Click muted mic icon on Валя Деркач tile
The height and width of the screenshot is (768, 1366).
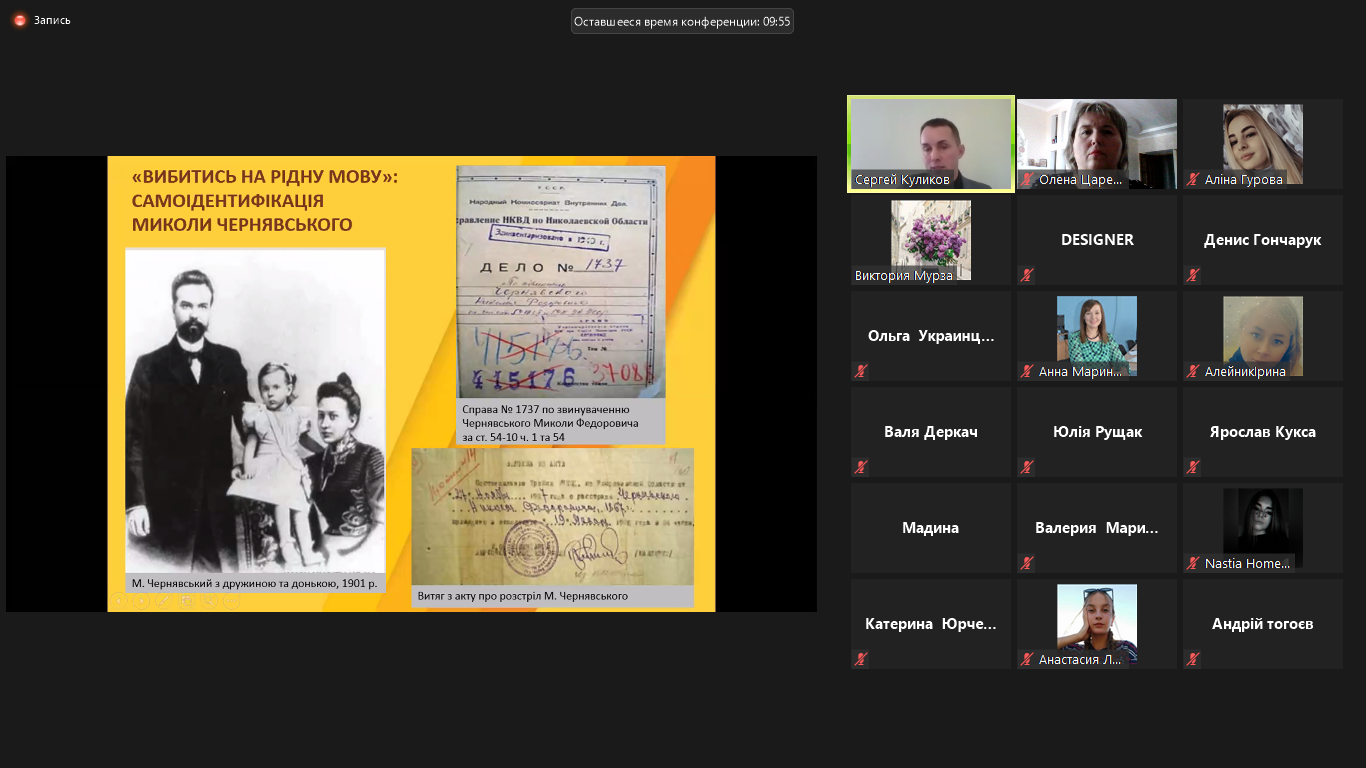(861, 467)
